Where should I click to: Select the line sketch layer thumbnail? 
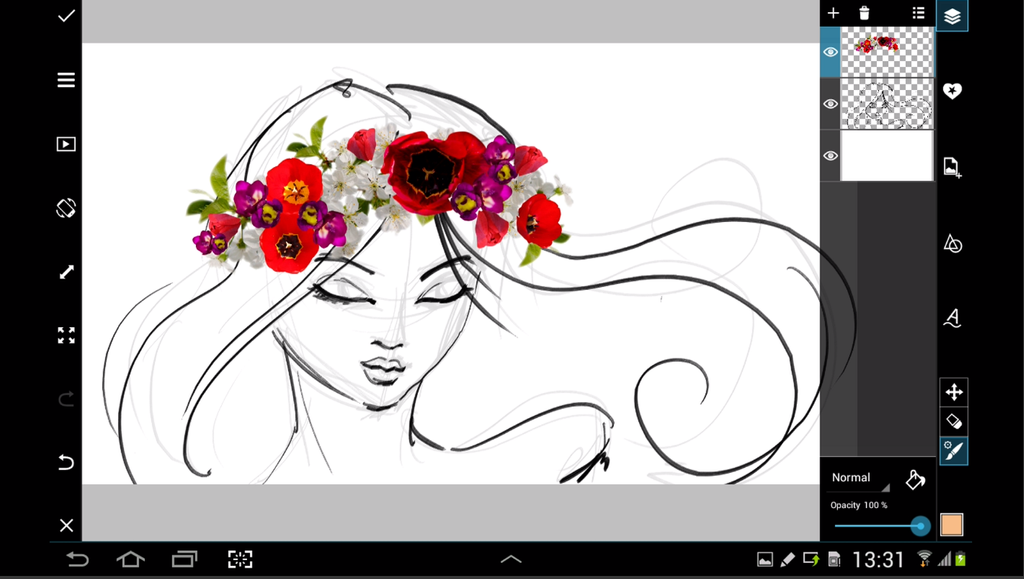click(887, 104)
